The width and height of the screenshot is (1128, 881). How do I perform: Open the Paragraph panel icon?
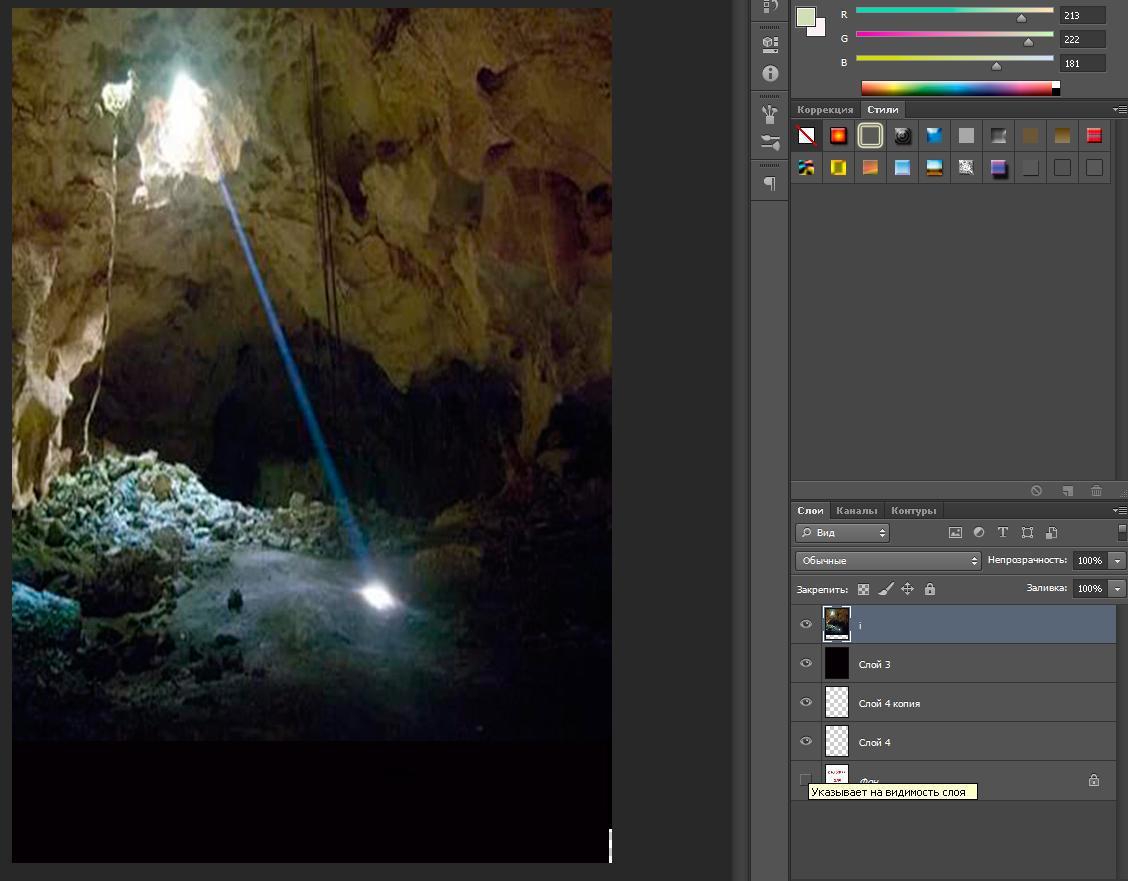click(x=769, y=184)
